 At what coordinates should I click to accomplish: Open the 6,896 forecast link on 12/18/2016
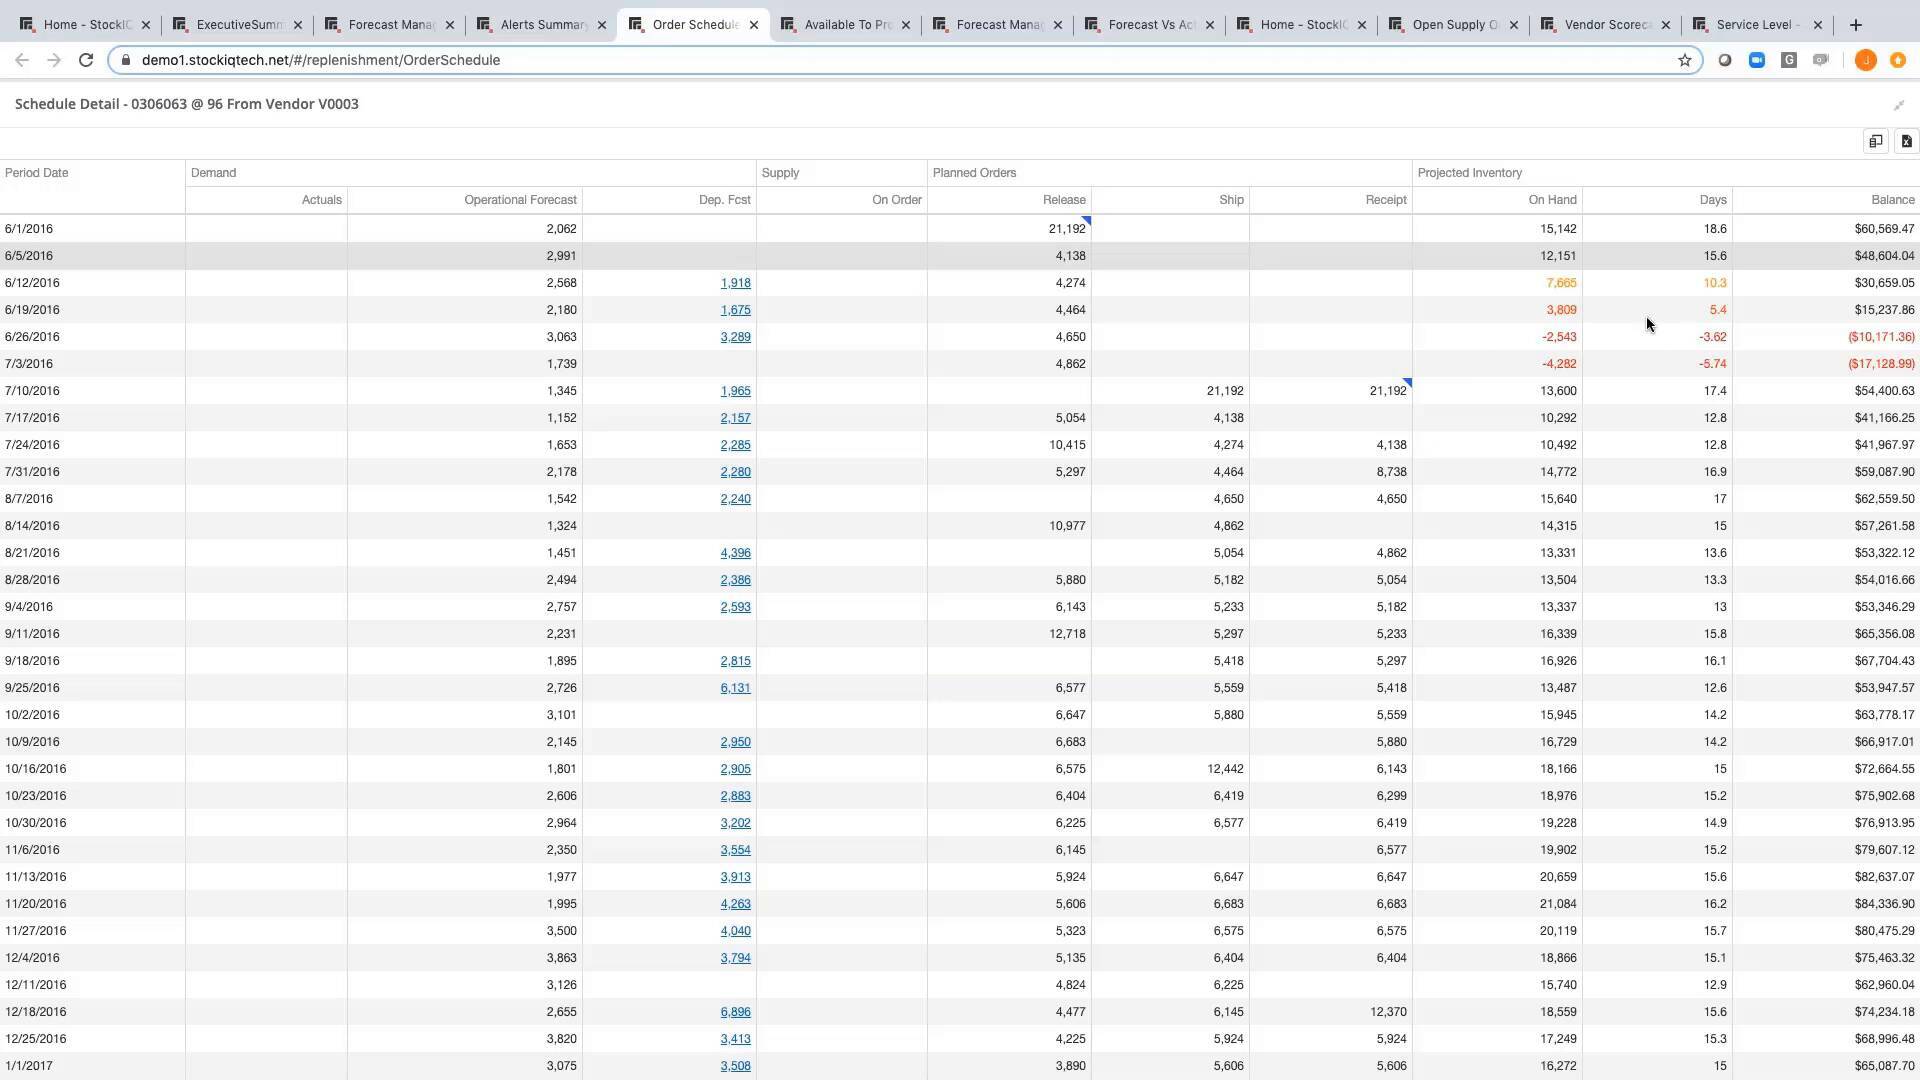point(736,1011)
